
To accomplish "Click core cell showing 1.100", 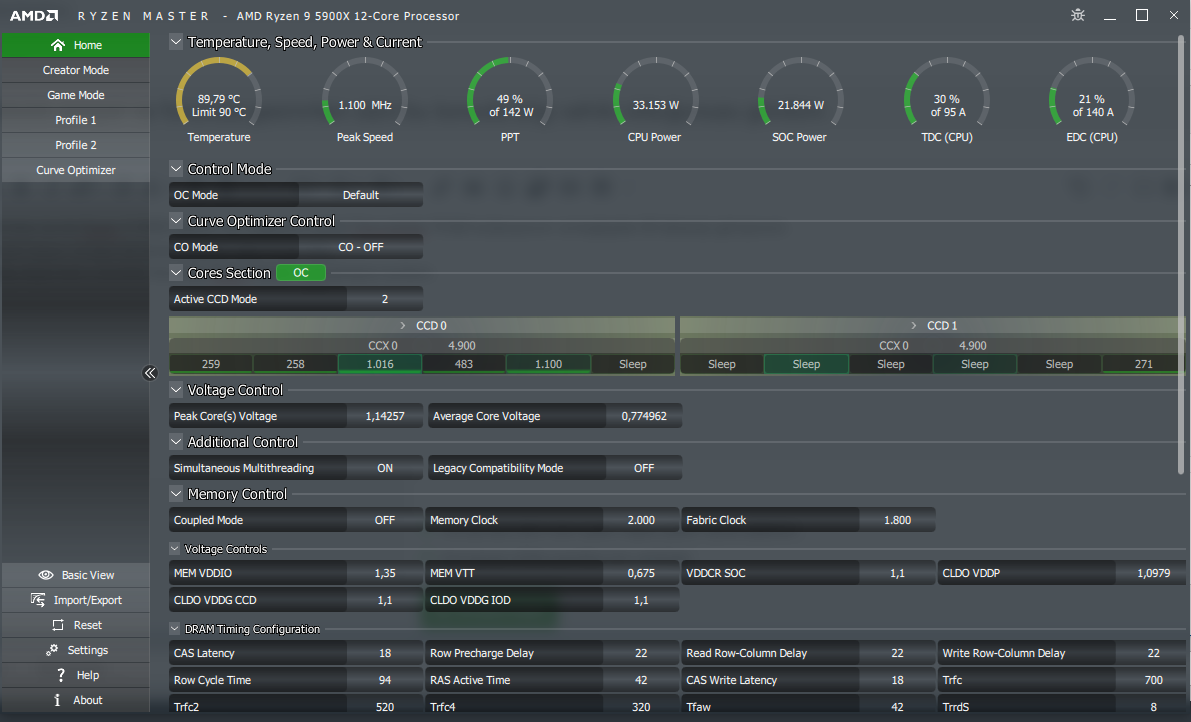I will 548,364.
